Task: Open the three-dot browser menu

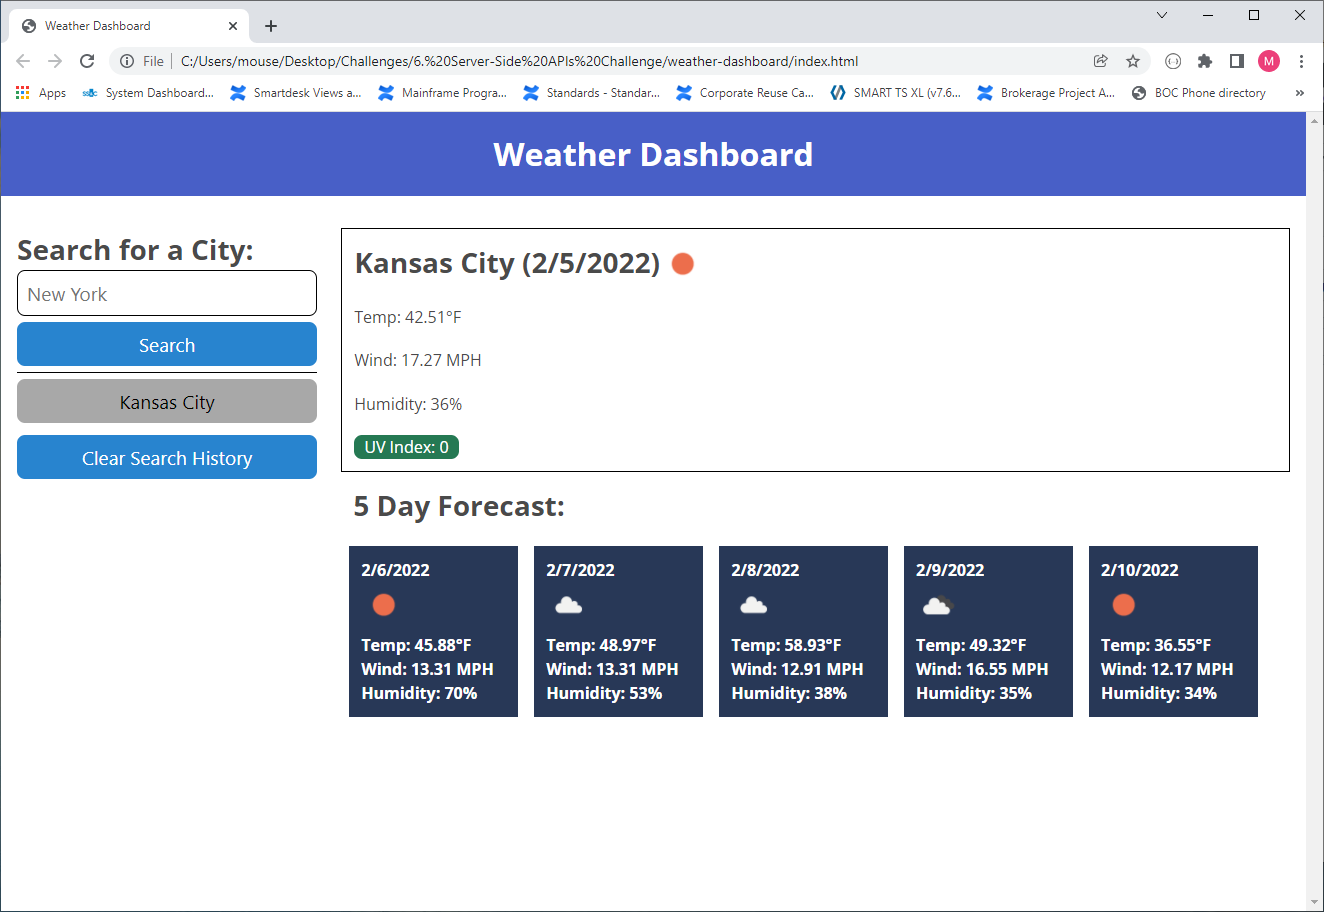Action: pos(1302,61)
